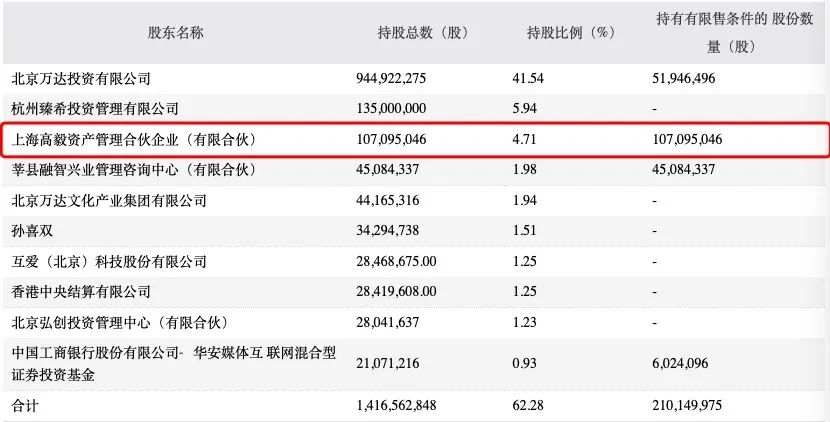Click share count 944,922,275
The width and height of the screenshot is (830, 422).
click(x=391, y=78)
